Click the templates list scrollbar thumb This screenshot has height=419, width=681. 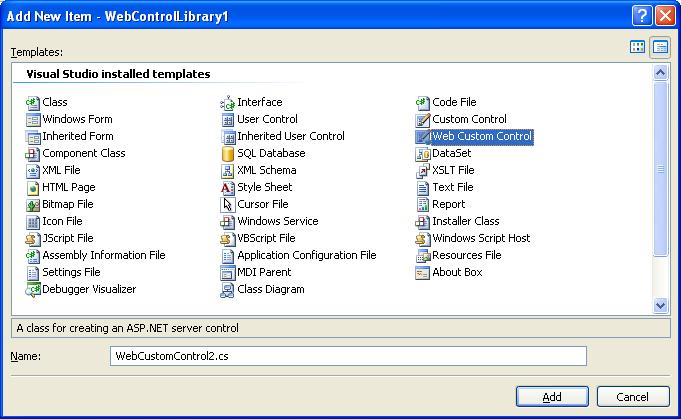click(660, 169)
